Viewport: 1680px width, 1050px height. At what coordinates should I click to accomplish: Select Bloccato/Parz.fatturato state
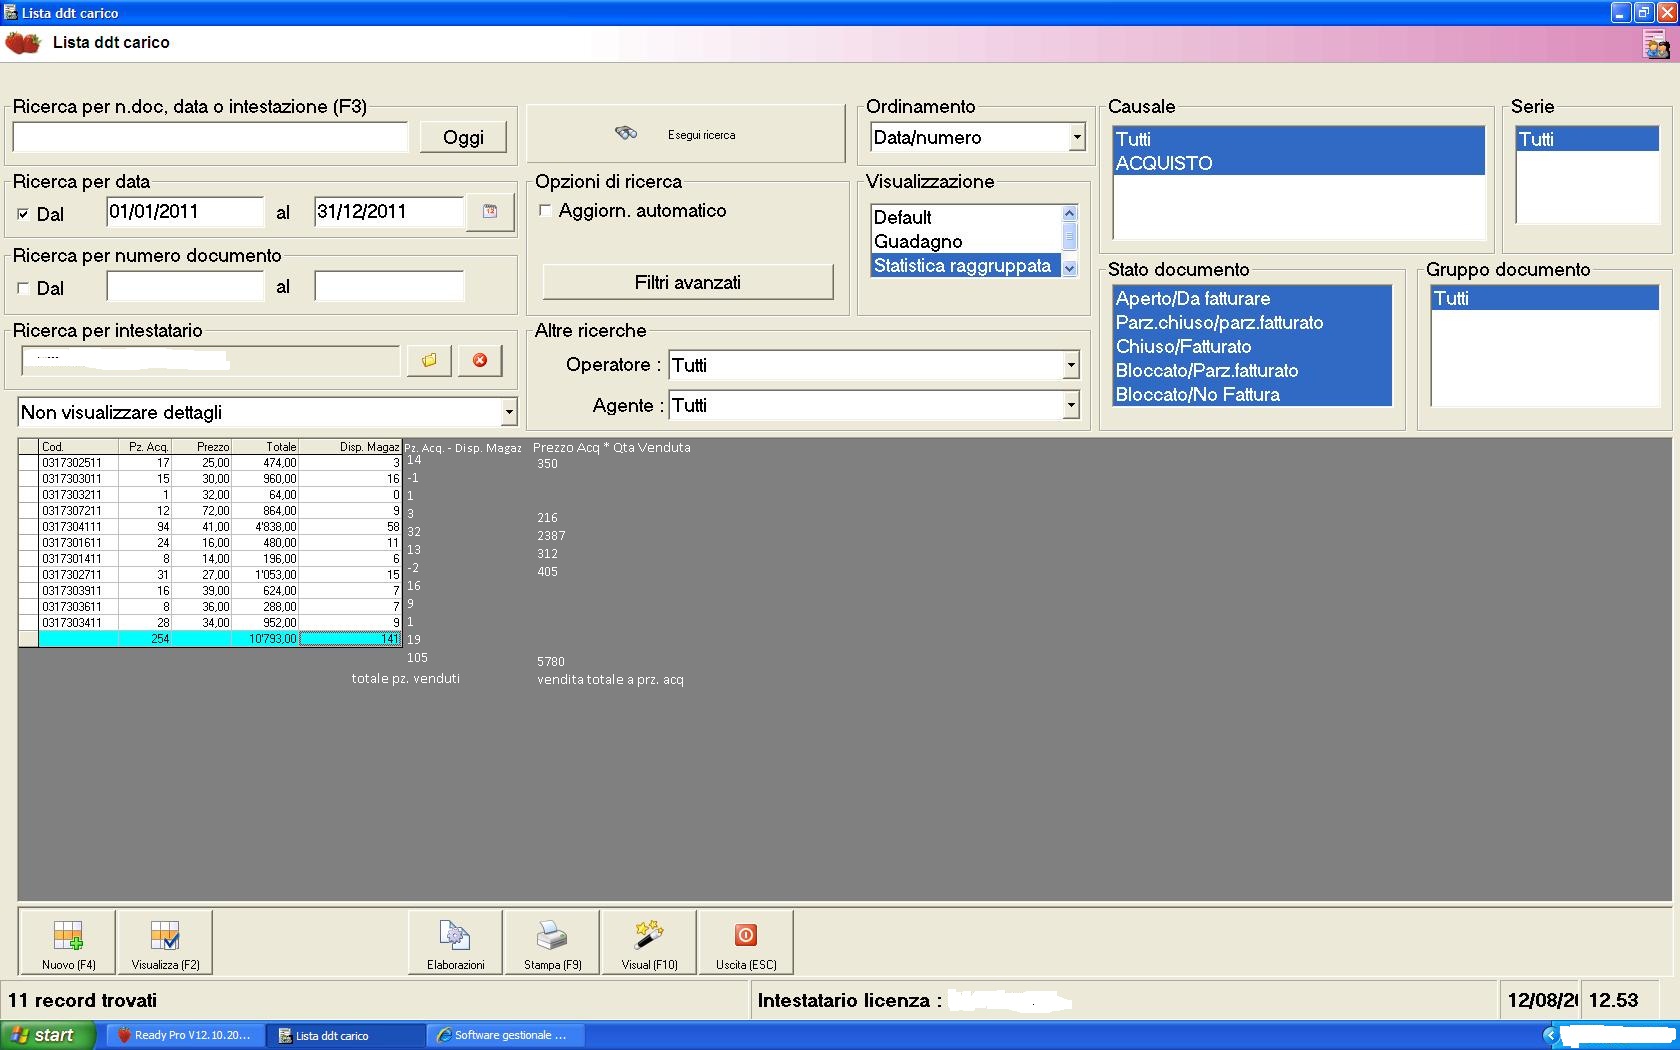point(1252,370)
